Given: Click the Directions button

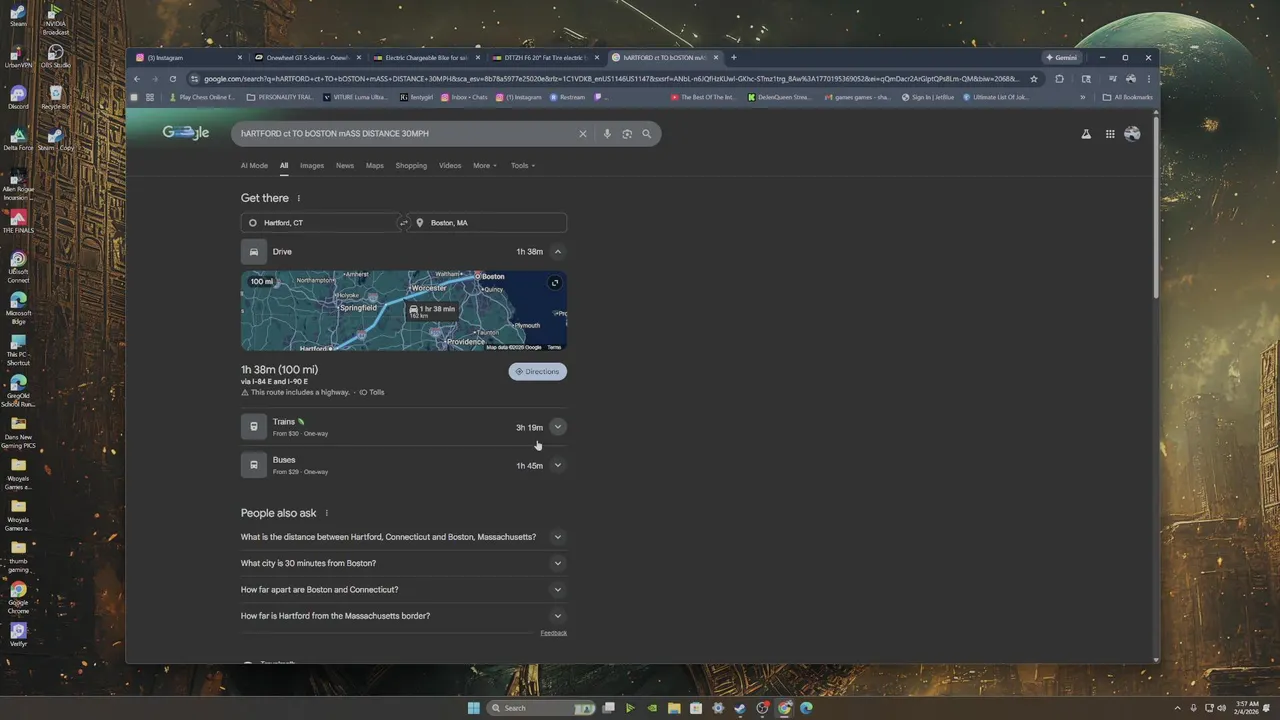Looking at the screenshot, I should coord(538,372).
